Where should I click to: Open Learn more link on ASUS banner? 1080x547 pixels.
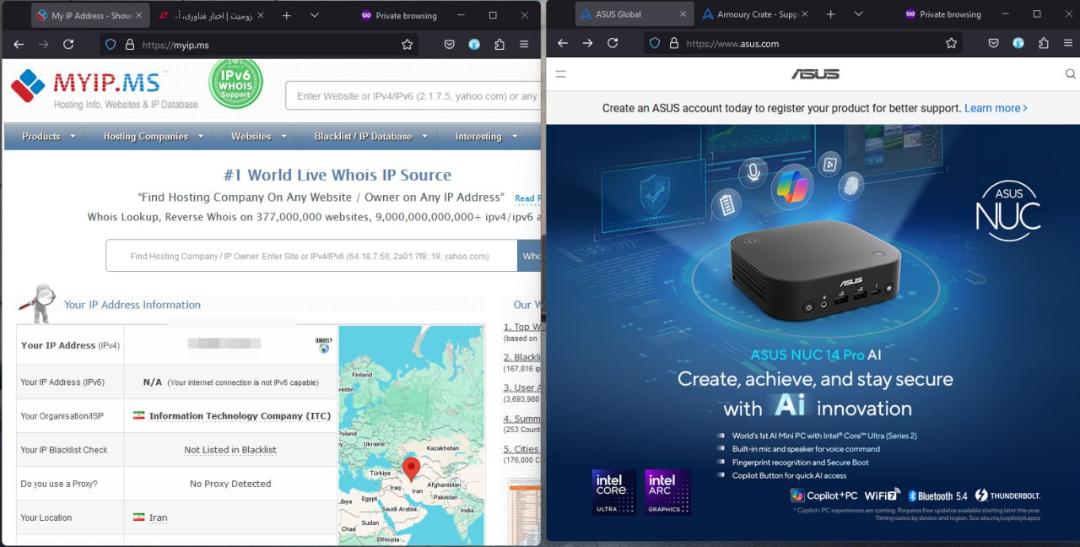[x=995, y=108]
